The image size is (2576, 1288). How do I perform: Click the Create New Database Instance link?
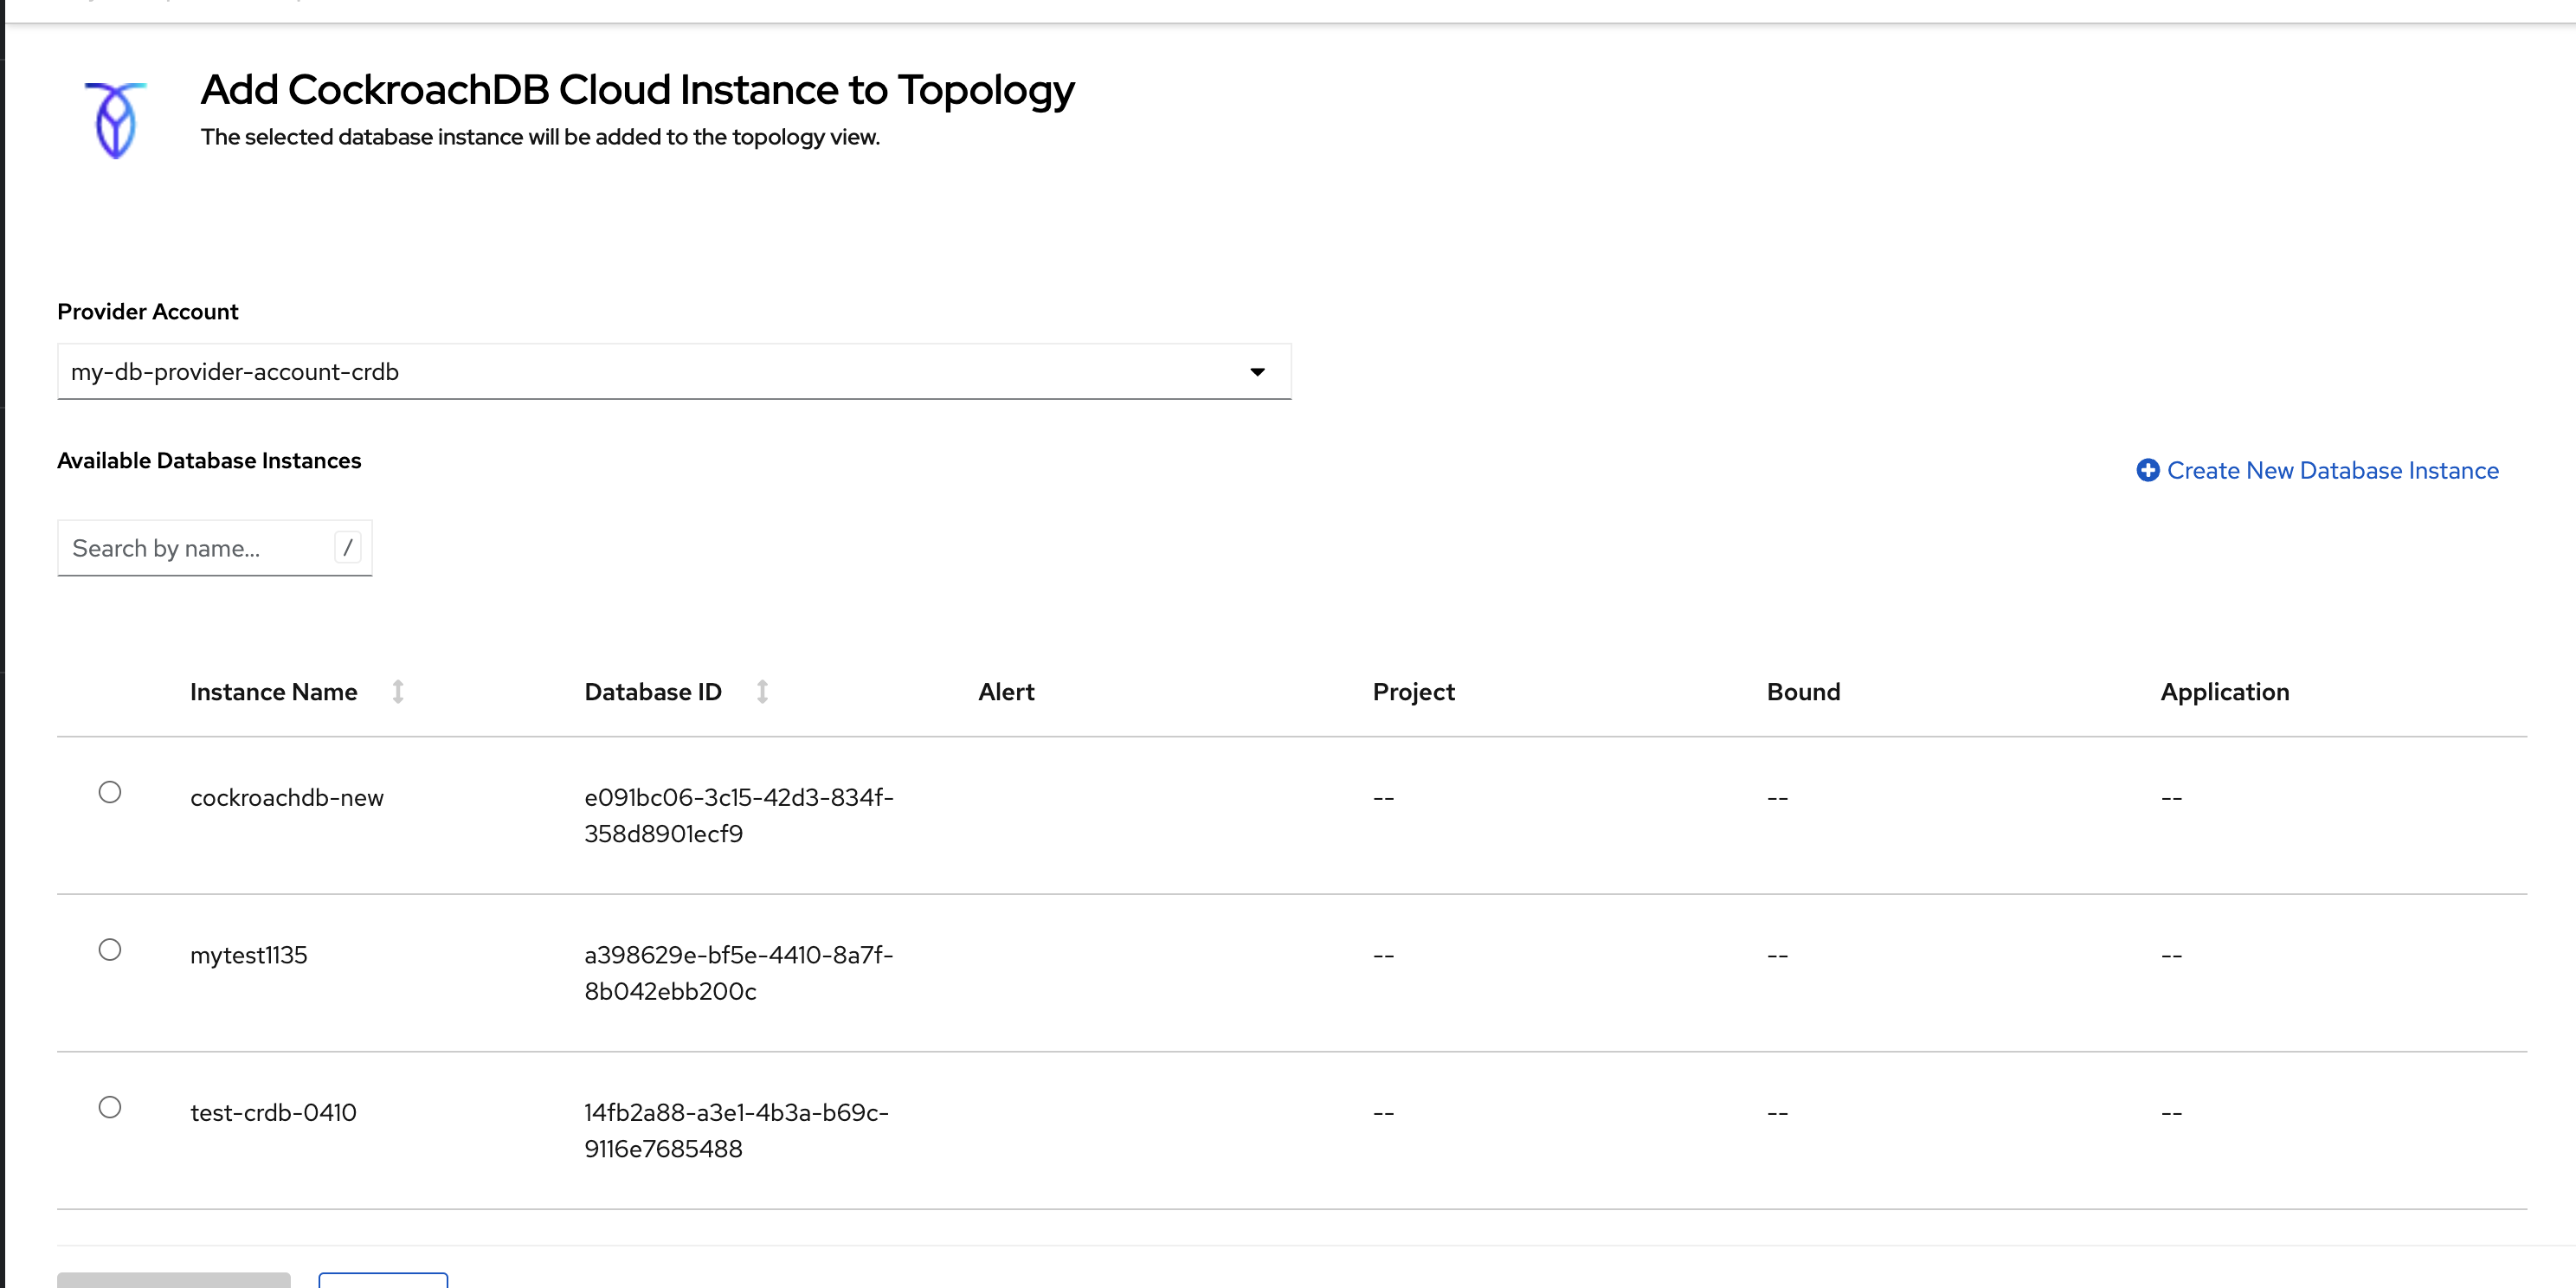[2331, 470]
